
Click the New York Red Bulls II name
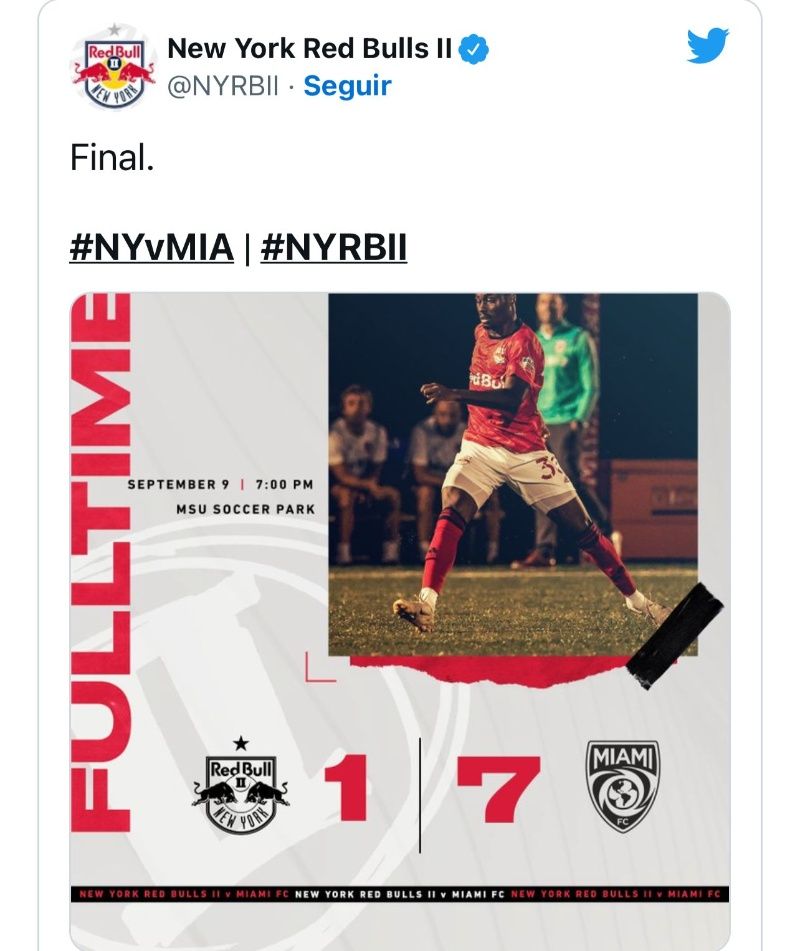(x=309, y=49)
